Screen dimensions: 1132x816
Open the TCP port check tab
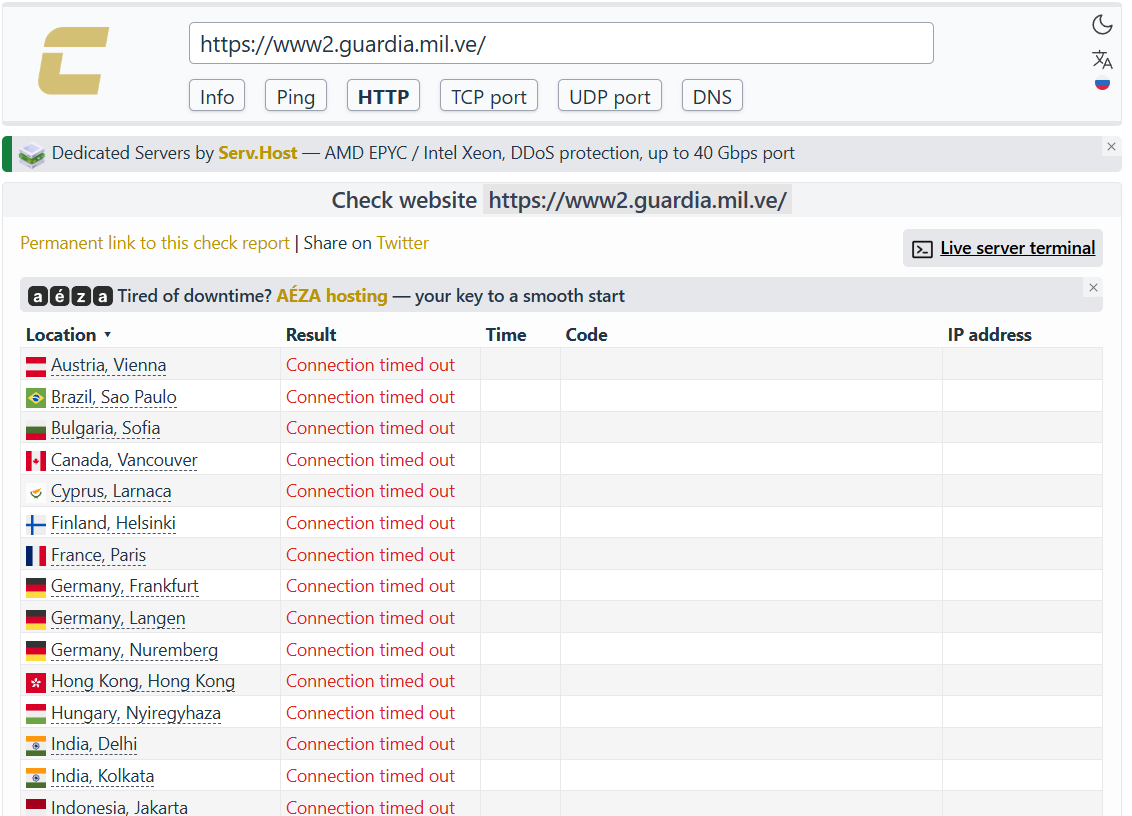(x=489, y=96)
